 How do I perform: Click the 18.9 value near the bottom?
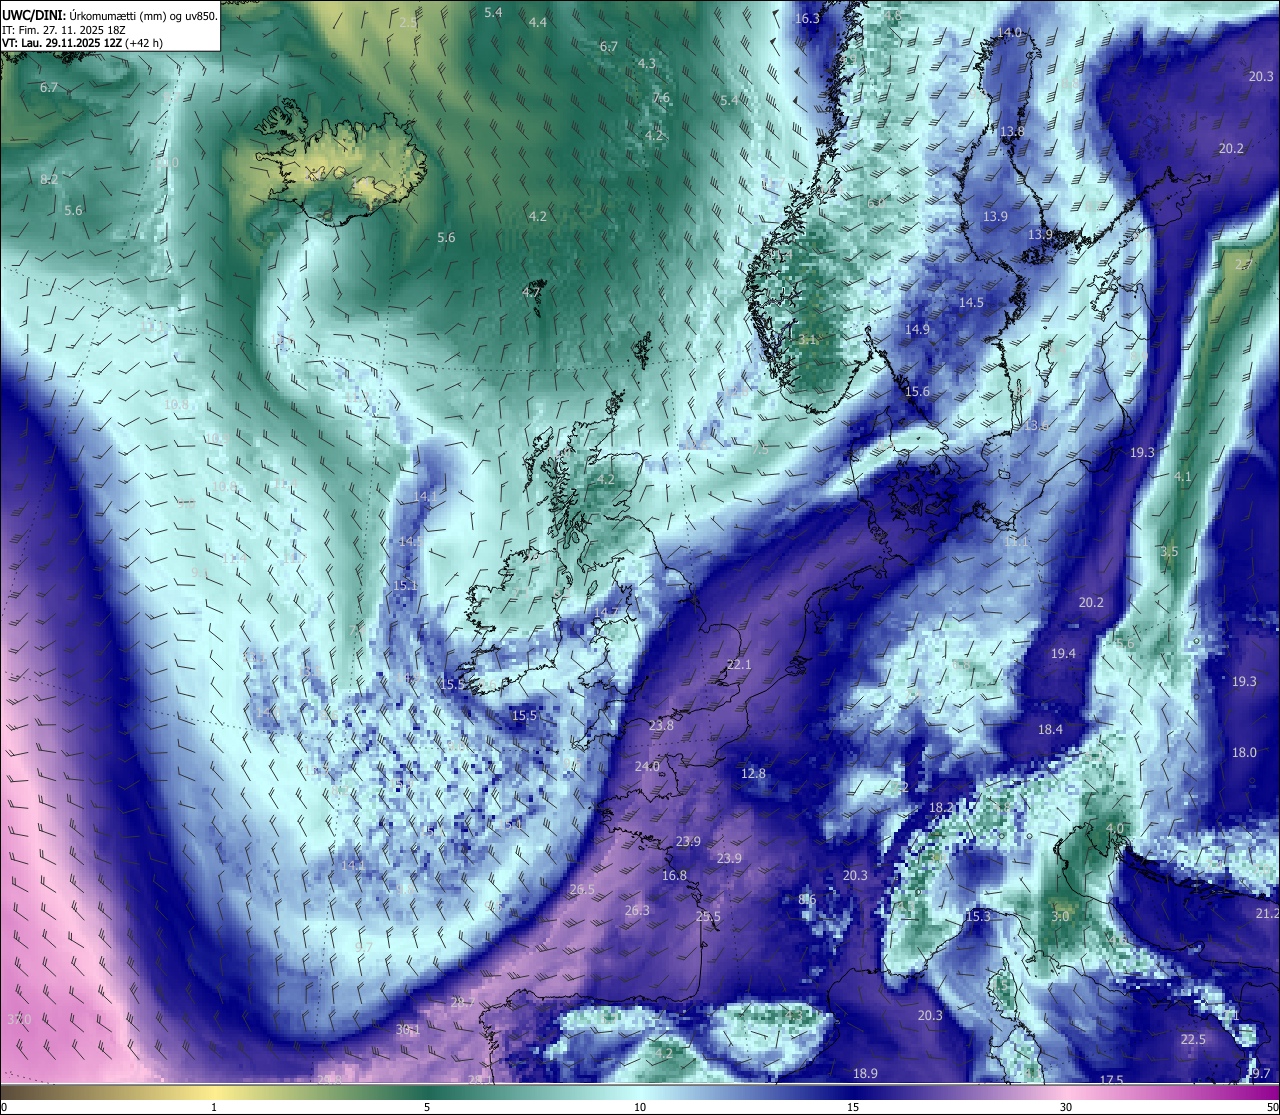click(x=865, y=1073)
